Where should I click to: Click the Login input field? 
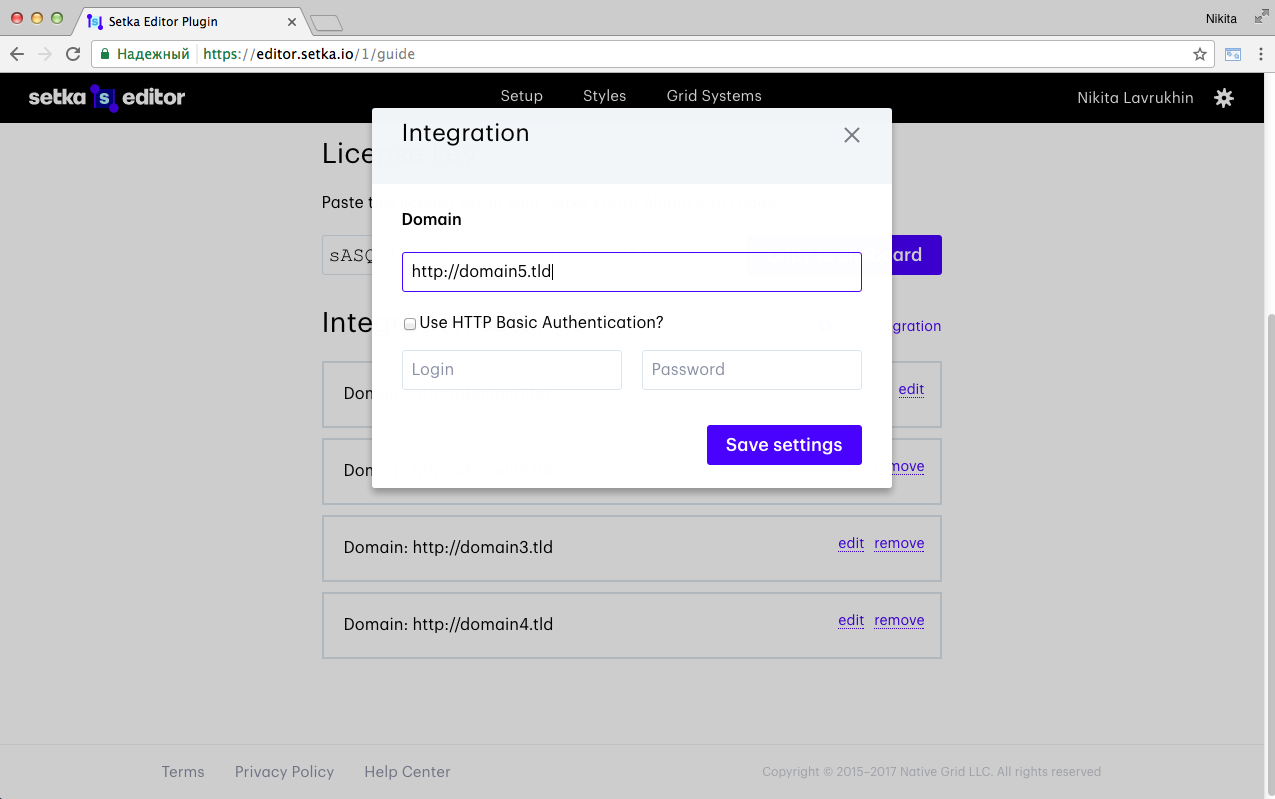pyautogui.click(x=512, y=370)
